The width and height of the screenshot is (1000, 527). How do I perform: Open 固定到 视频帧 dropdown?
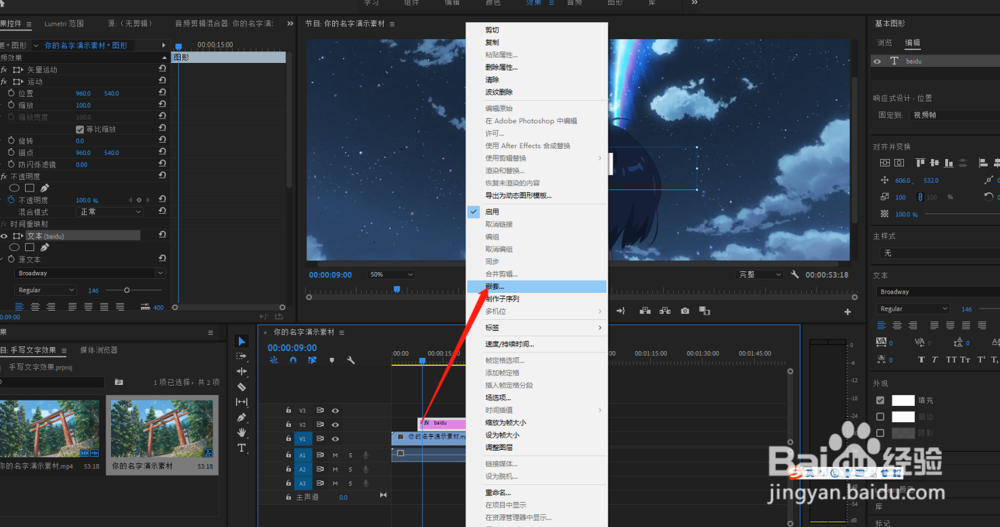click(x=954, y=115)
